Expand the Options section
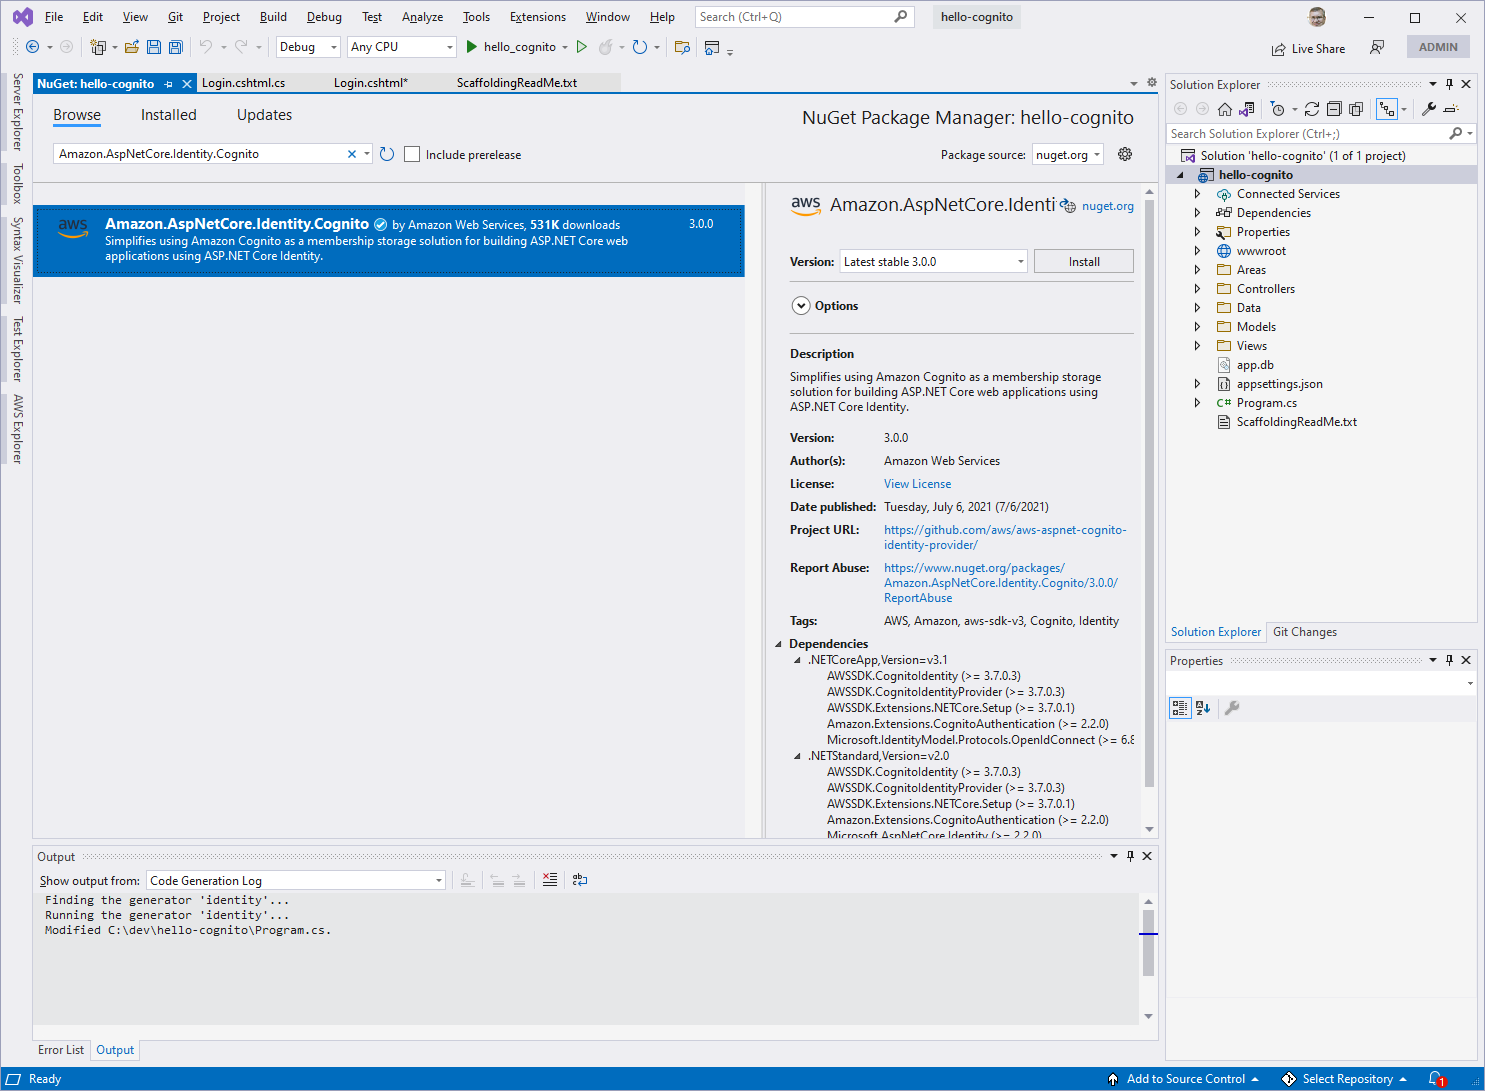Image resolution: width=1485 pixels, height=1091 pixels. [801, 306]
